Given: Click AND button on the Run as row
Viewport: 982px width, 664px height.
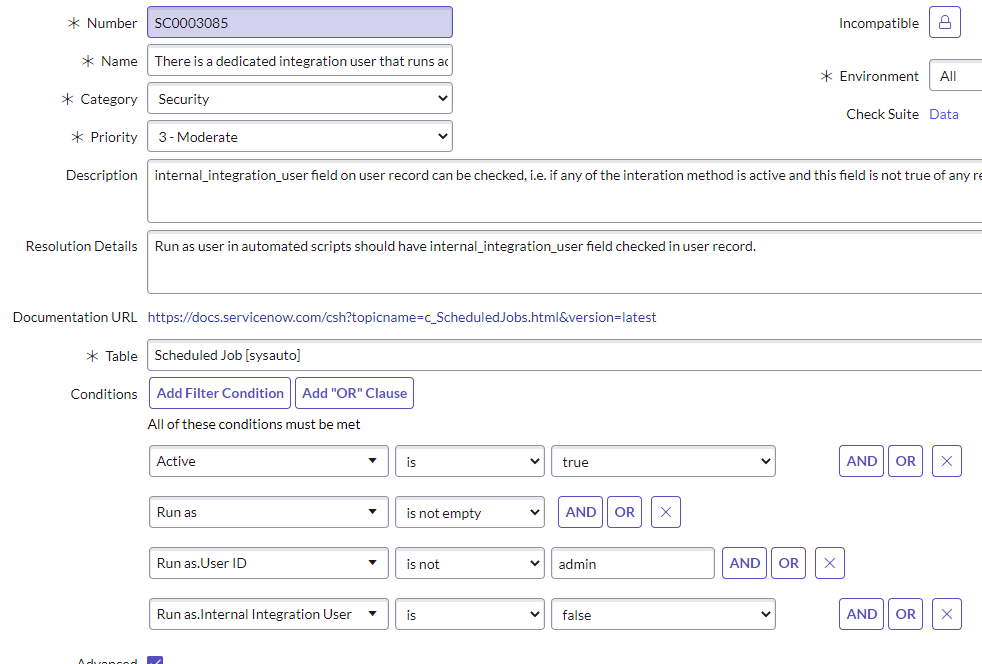Looking at the screenshot, I should 581,512.
